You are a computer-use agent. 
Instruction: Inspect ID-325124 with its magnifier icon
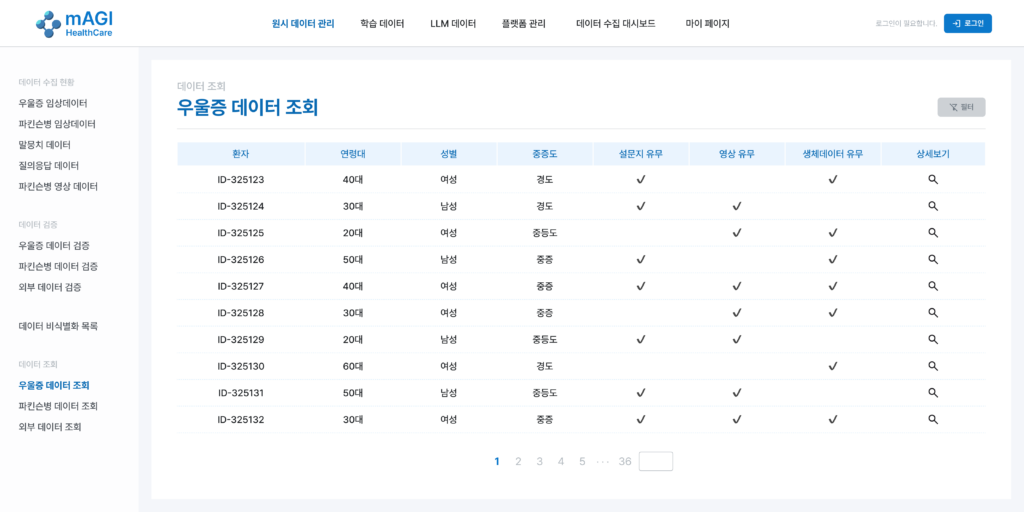[932, 206]
